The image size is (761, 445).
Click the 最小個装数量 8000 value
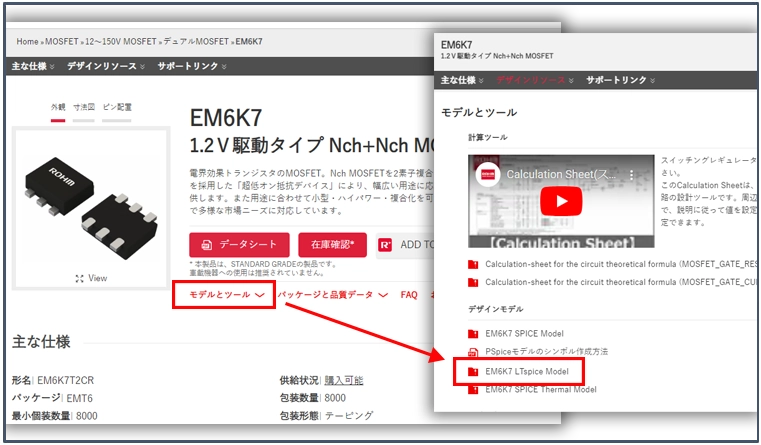point(87,416)
